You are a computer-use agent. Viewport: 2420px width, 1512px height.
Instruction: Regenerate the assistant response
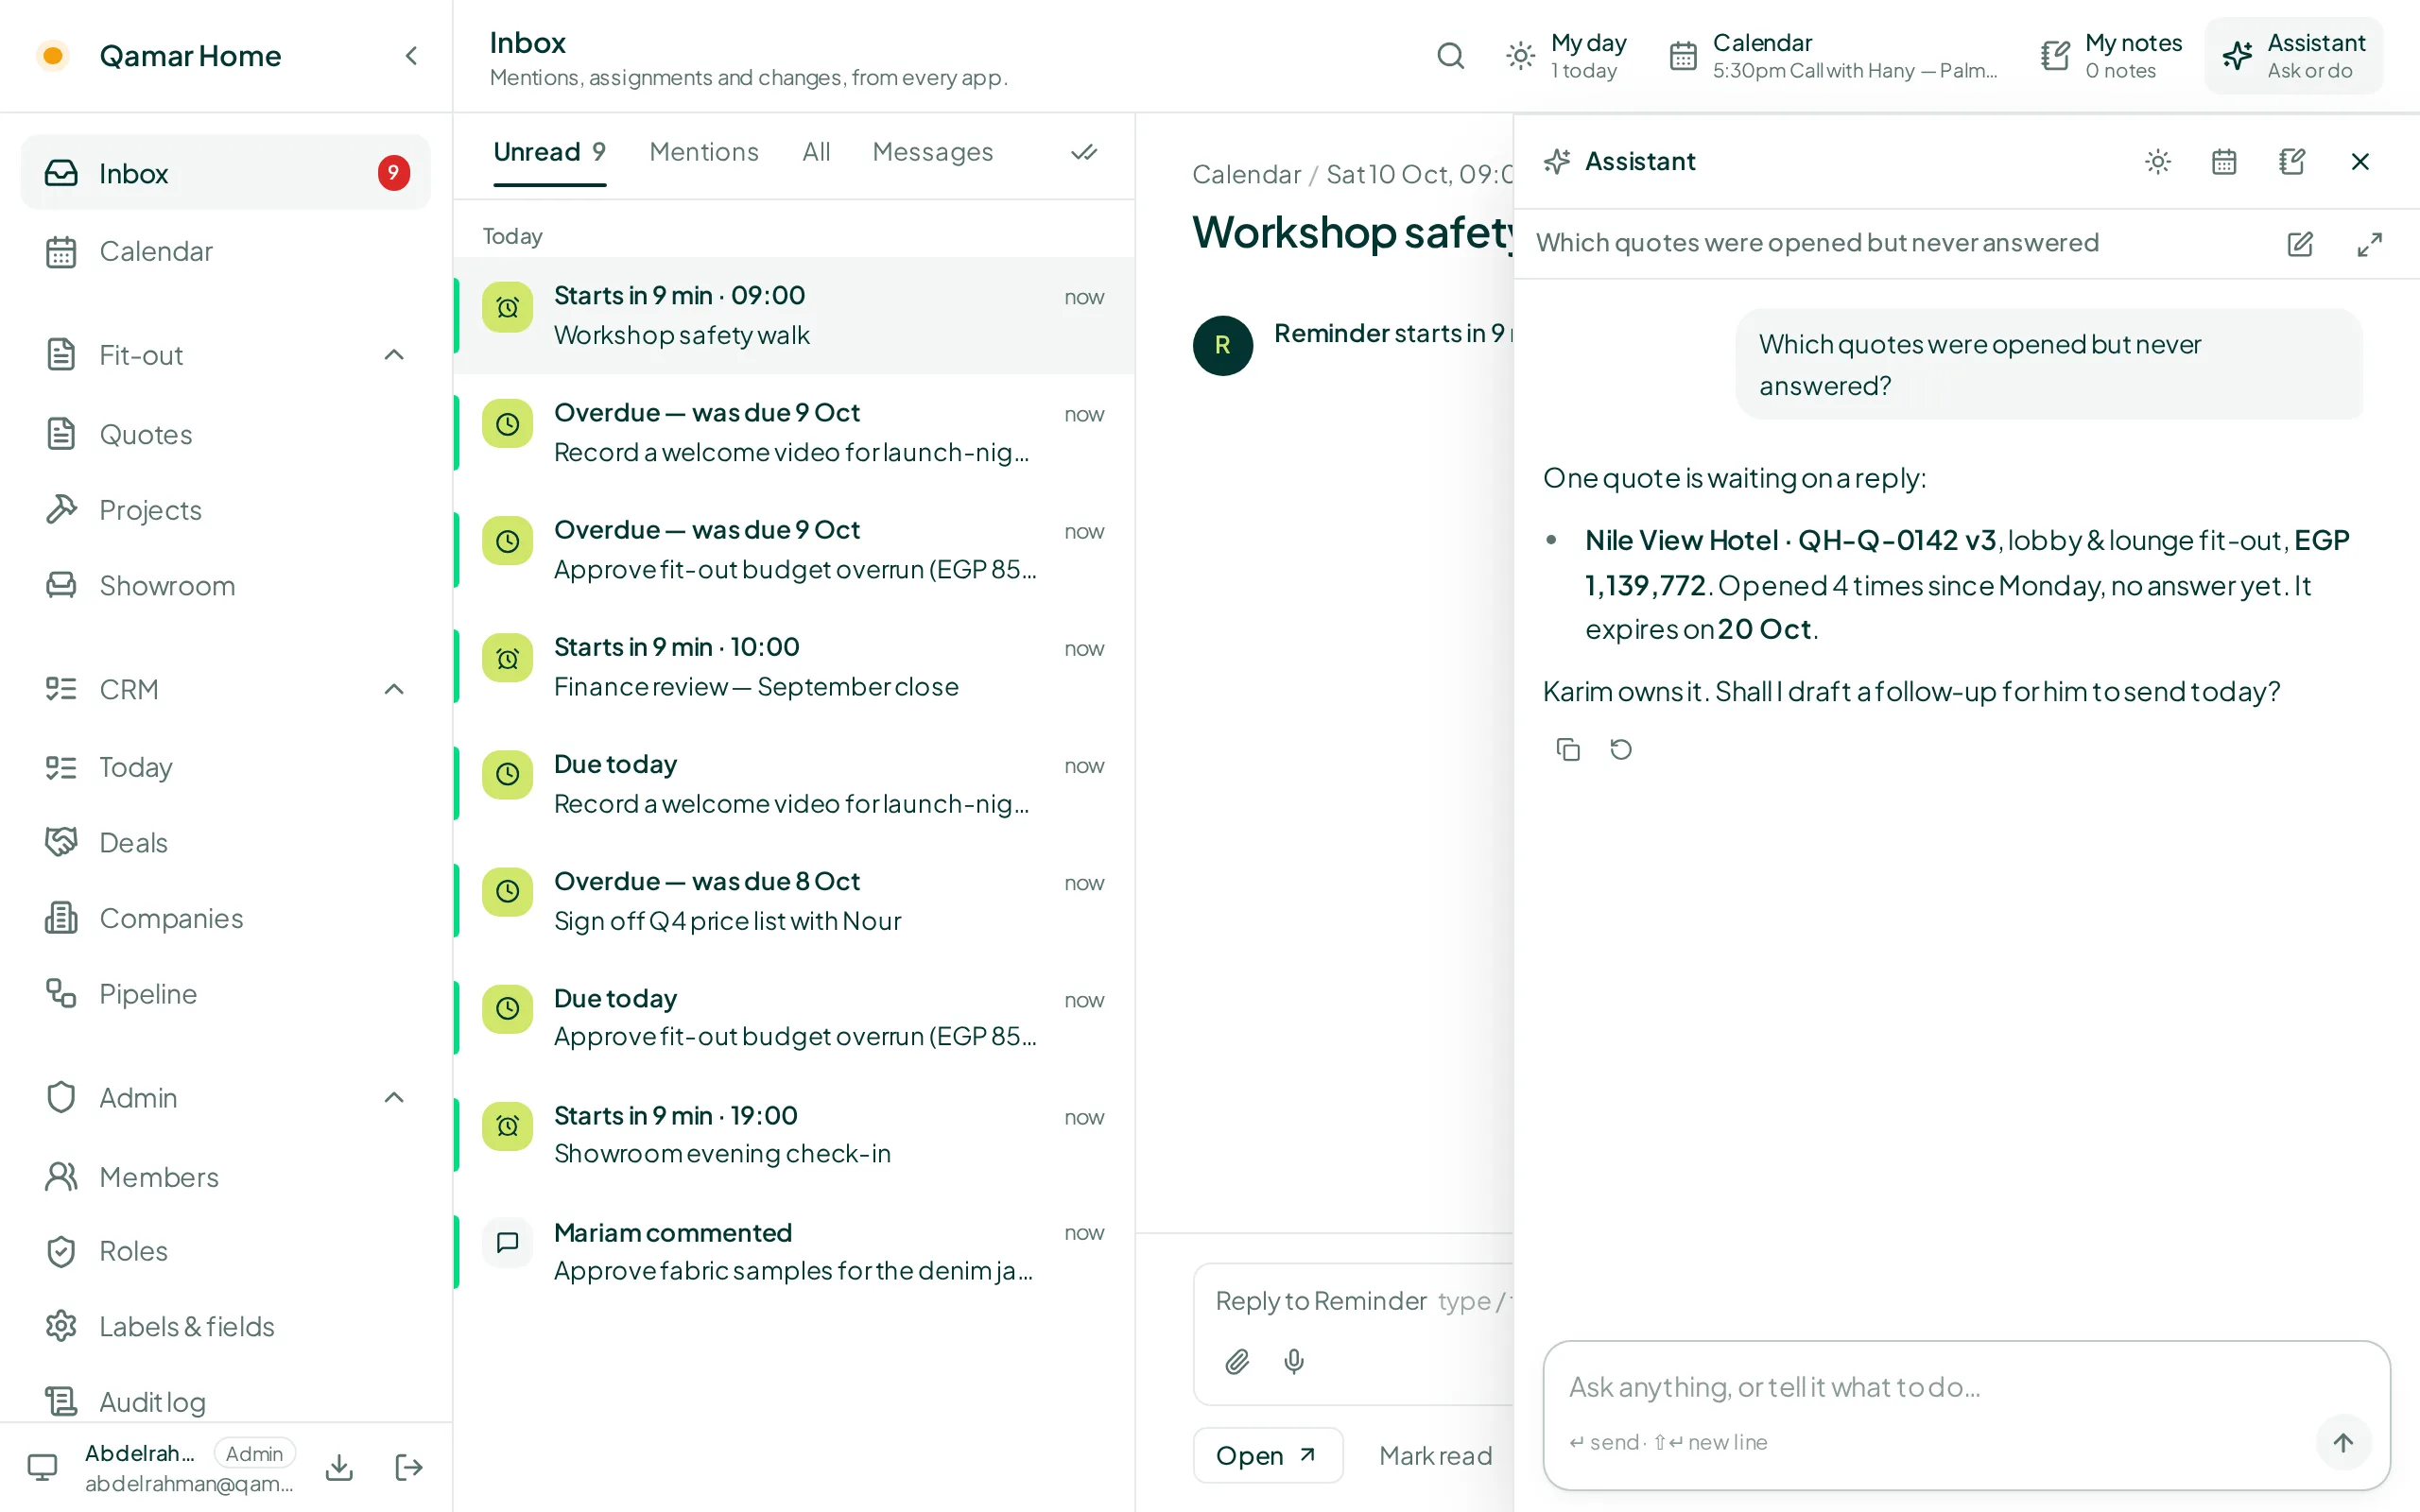[1621, 749]
